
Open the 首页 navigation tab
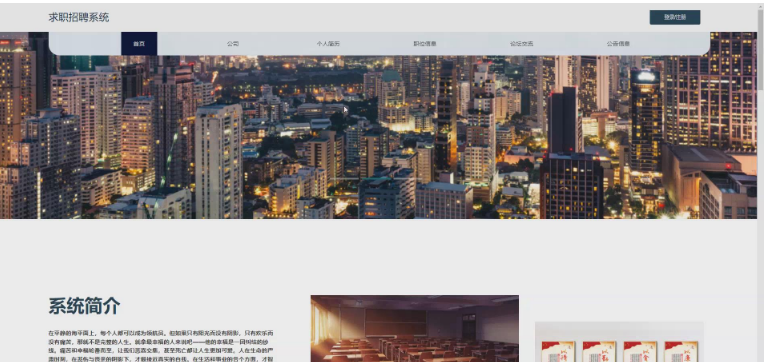click(139, 44)
